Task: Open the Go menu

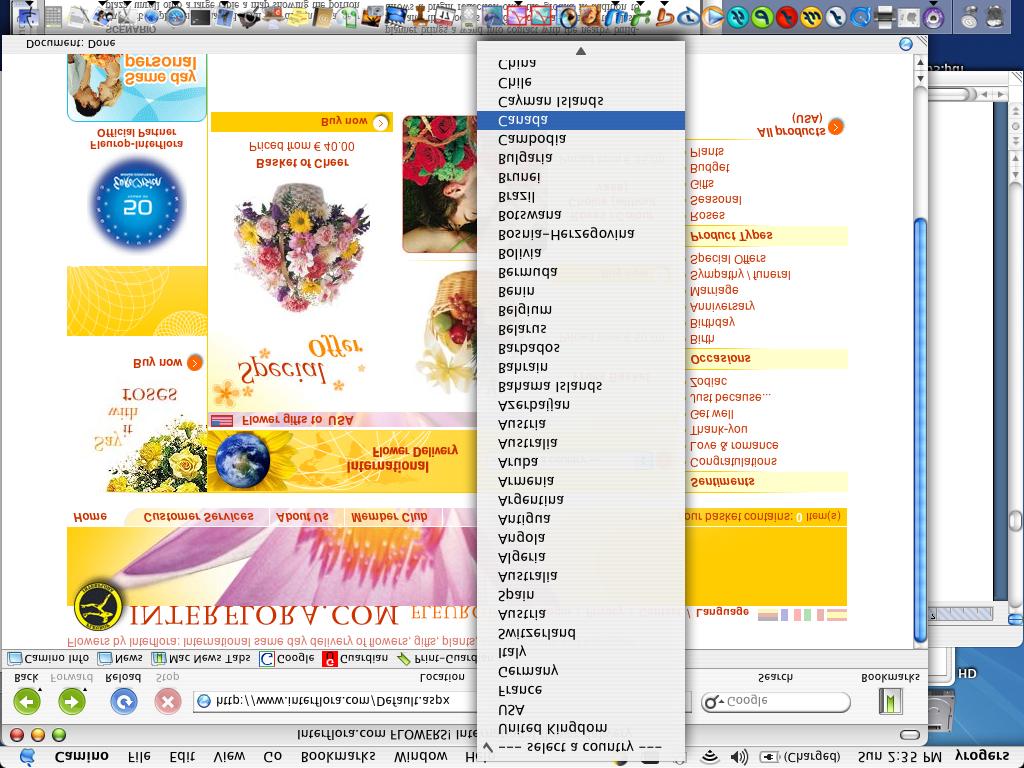Action: (x=272, y=756)
